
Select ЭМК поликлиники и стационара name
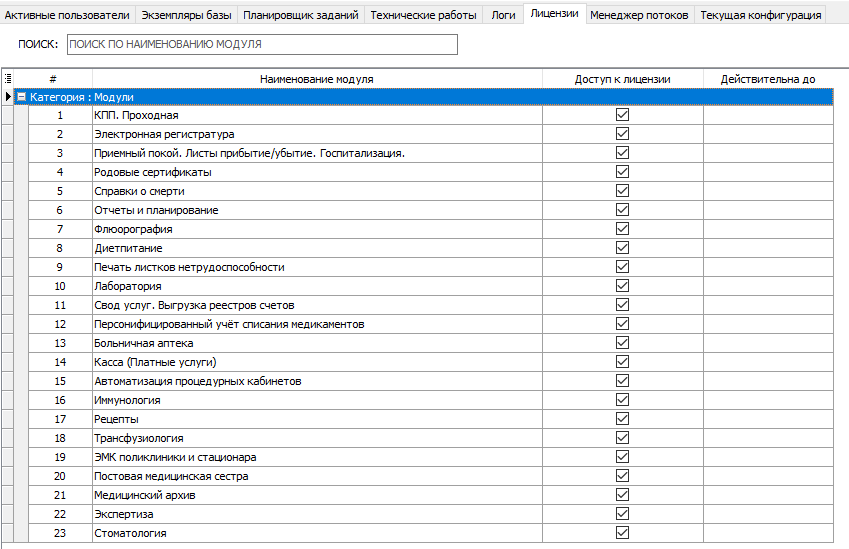pyautogui.click(x=317, y=457)
